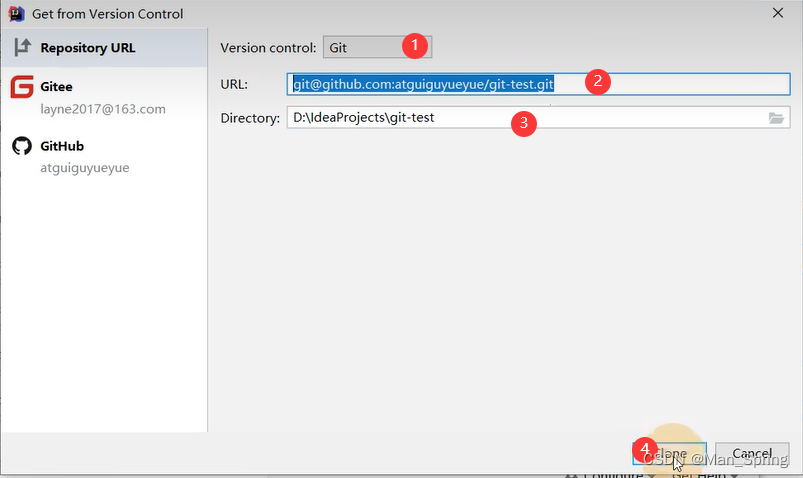
Task: Select Repository URL in the sidebar
Action: (104, 48)
